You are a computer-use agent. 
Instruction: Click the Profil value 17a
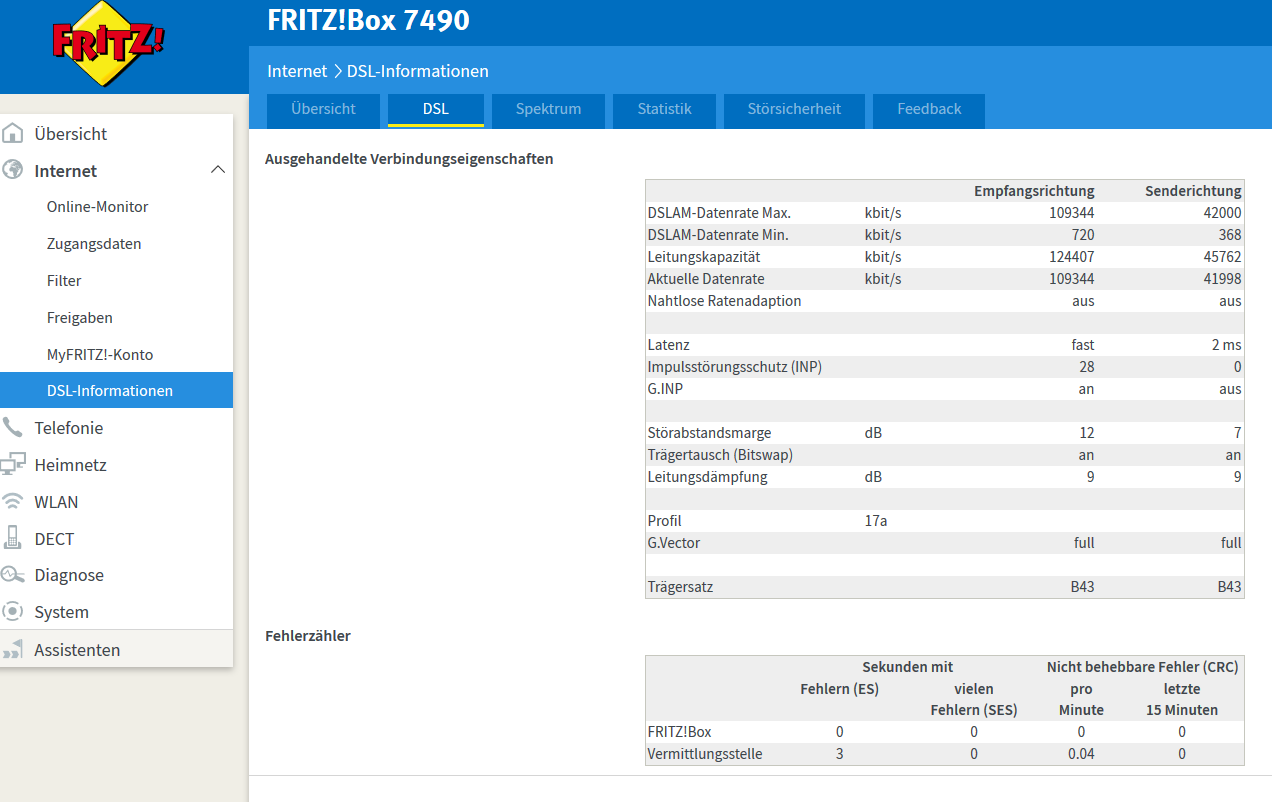click(877, 521)
